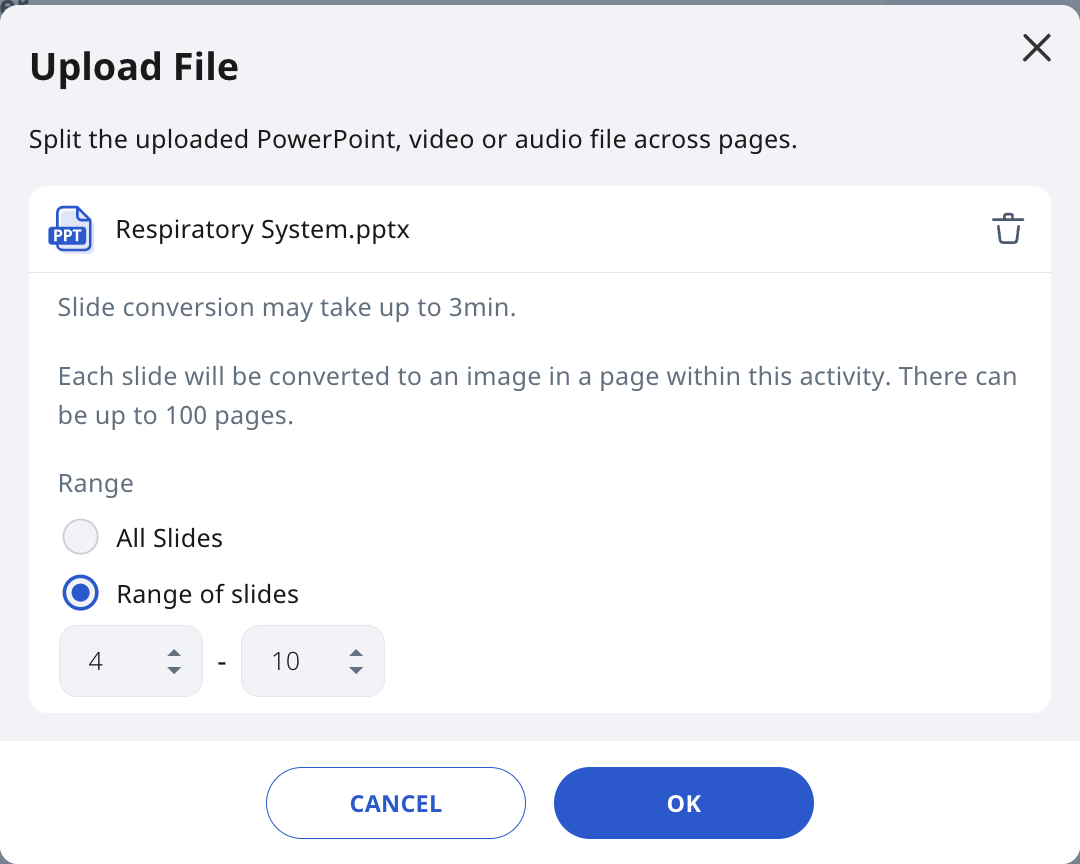Click the PPT file type icon

coord(70,229)
